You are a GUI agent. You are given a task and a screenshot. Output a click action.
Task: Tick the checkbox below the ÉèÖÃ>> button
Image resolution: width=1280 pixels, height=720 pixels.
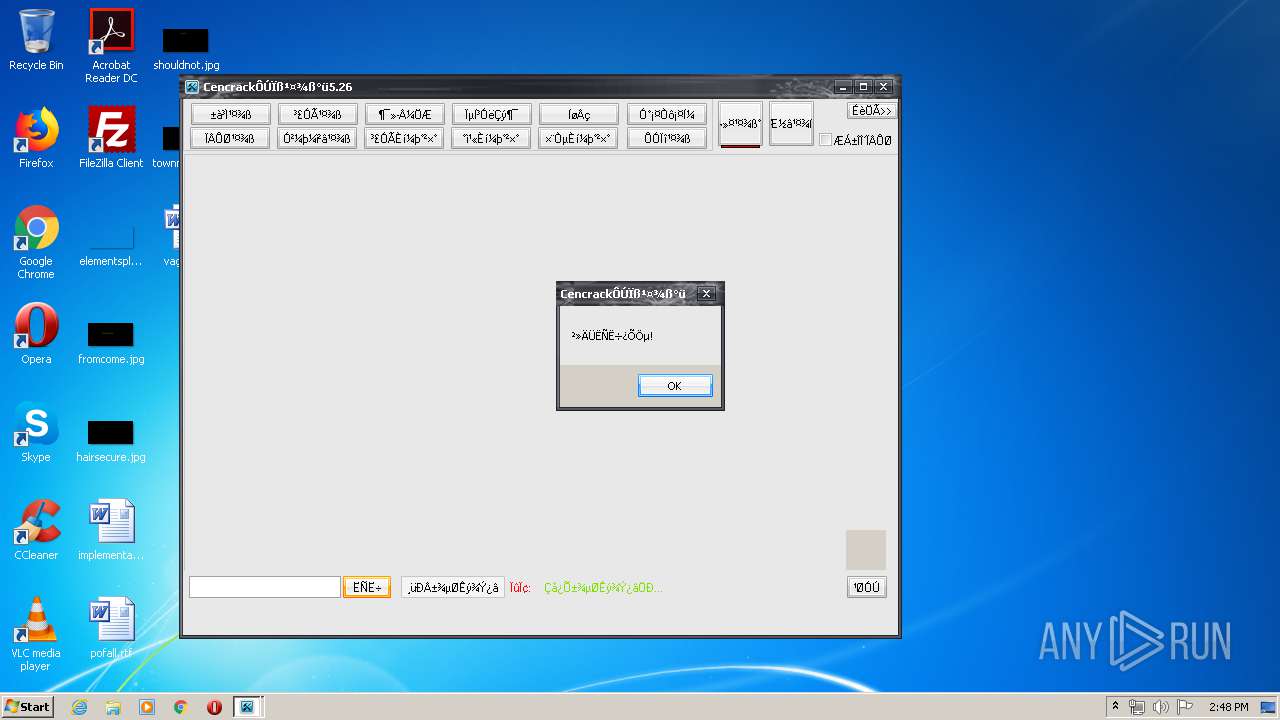click(825, 140)
